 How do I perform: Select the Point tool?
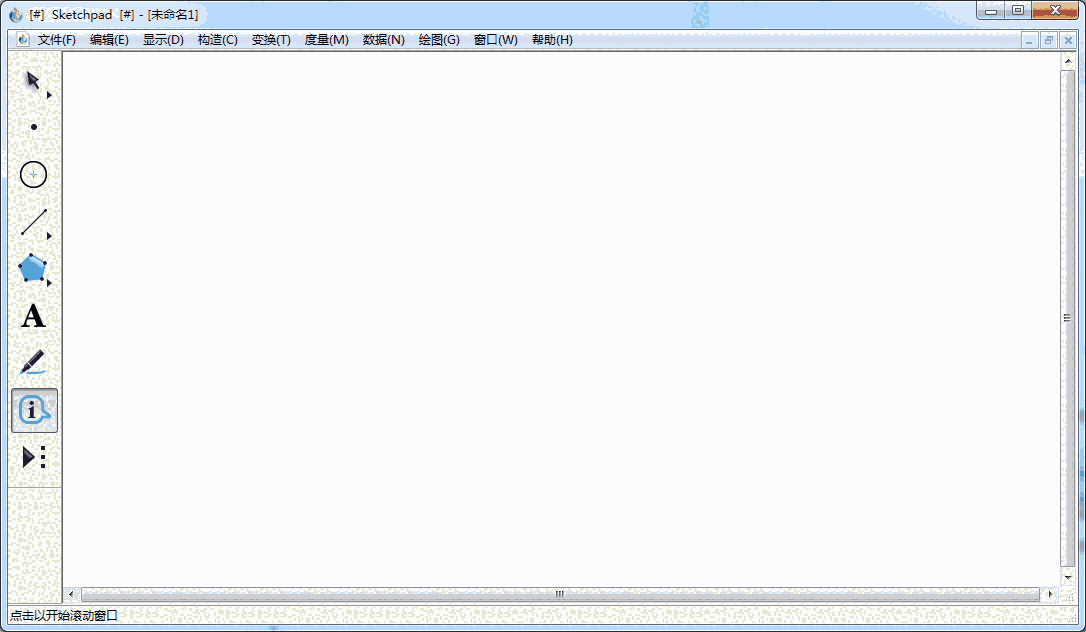coord(33,127)
